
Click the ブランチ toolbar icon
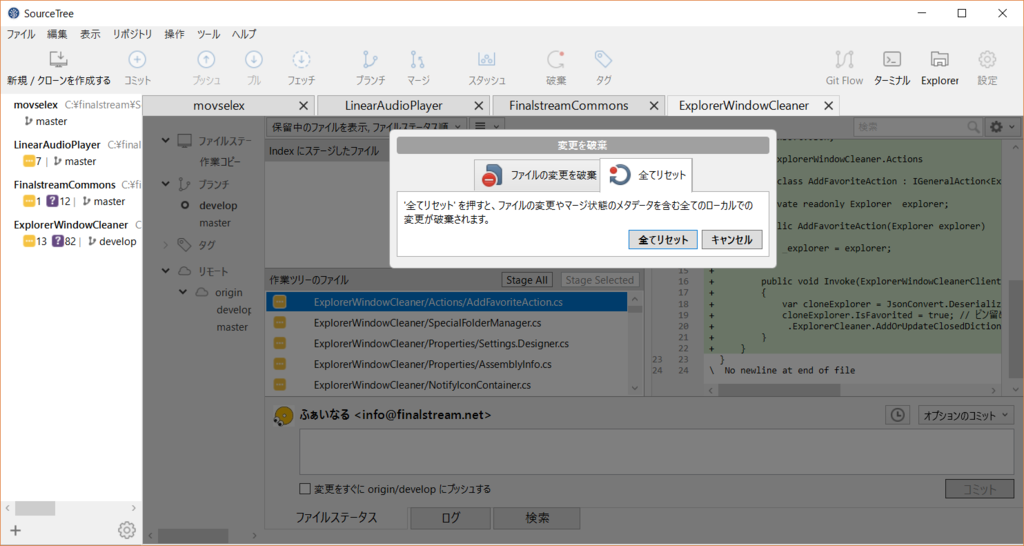(x=370, y=59)
